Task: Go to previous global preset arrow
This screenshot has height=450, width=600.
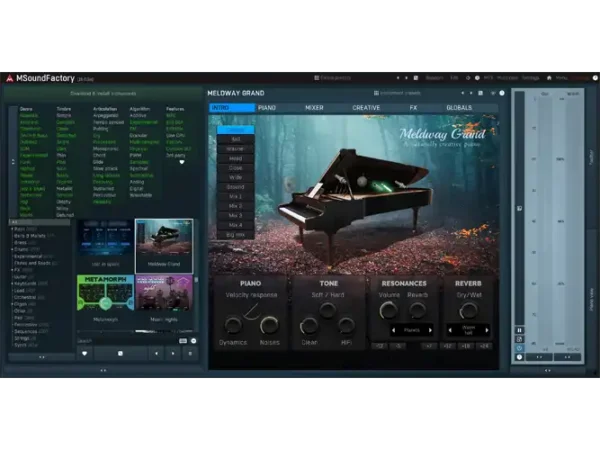Action: pyautogui.click(x=398, y=78)
